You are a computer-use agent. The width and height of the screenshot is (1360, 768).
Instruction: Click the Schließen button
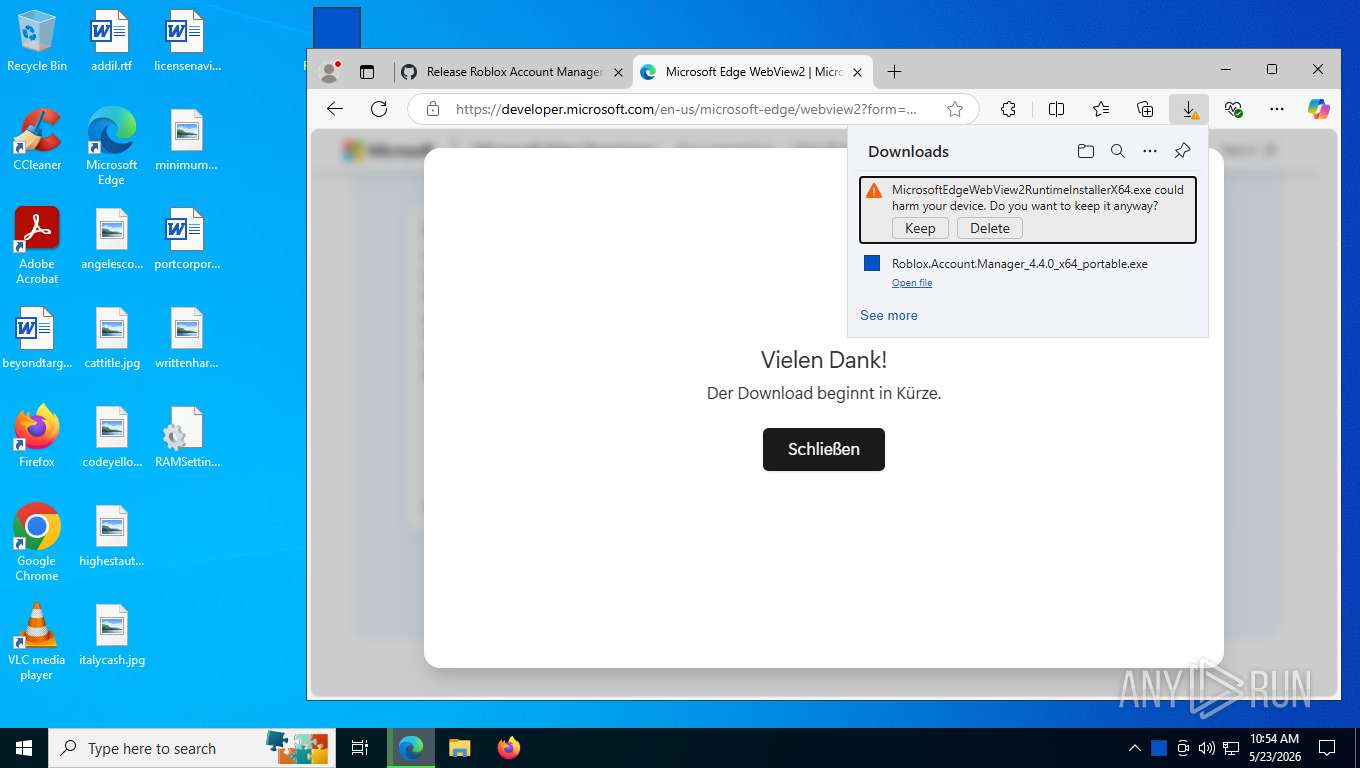[824, 449]
